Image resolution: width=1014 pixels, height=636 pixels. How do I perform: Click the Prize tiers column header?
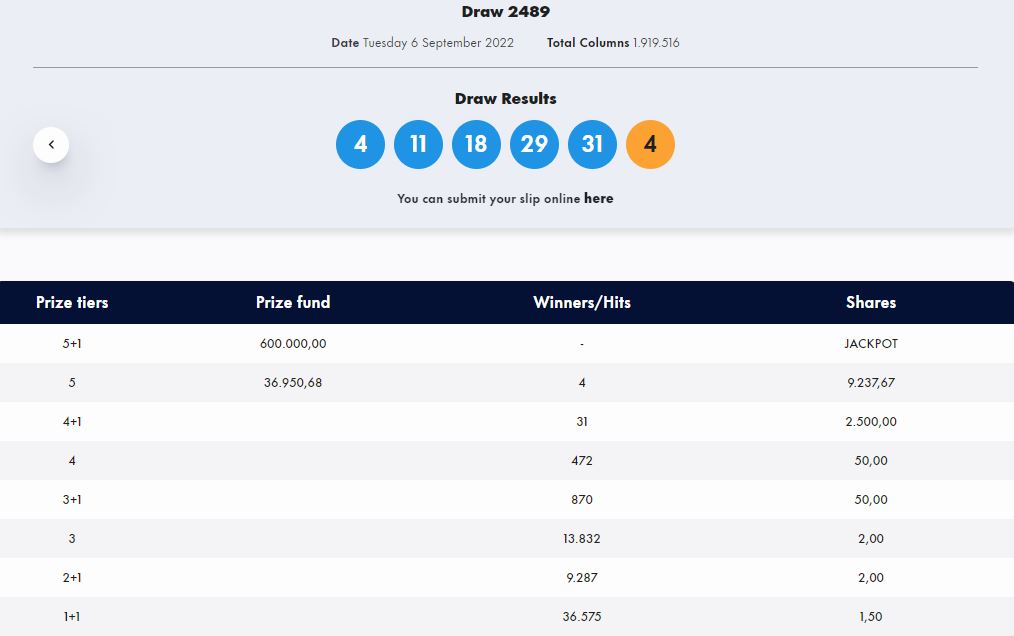pyautogui.click(x=72, y=302)
